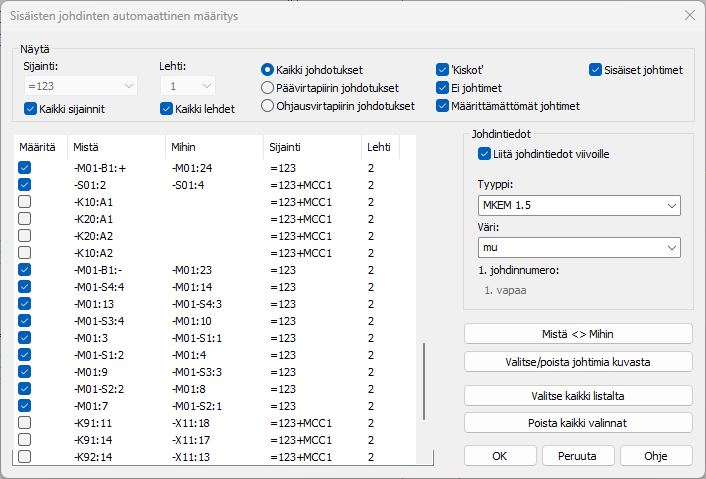This screenshot has width=706, height=479.
Task: Close the Sisäisten johdinten dialog window
Action: (x=688, y=15)
